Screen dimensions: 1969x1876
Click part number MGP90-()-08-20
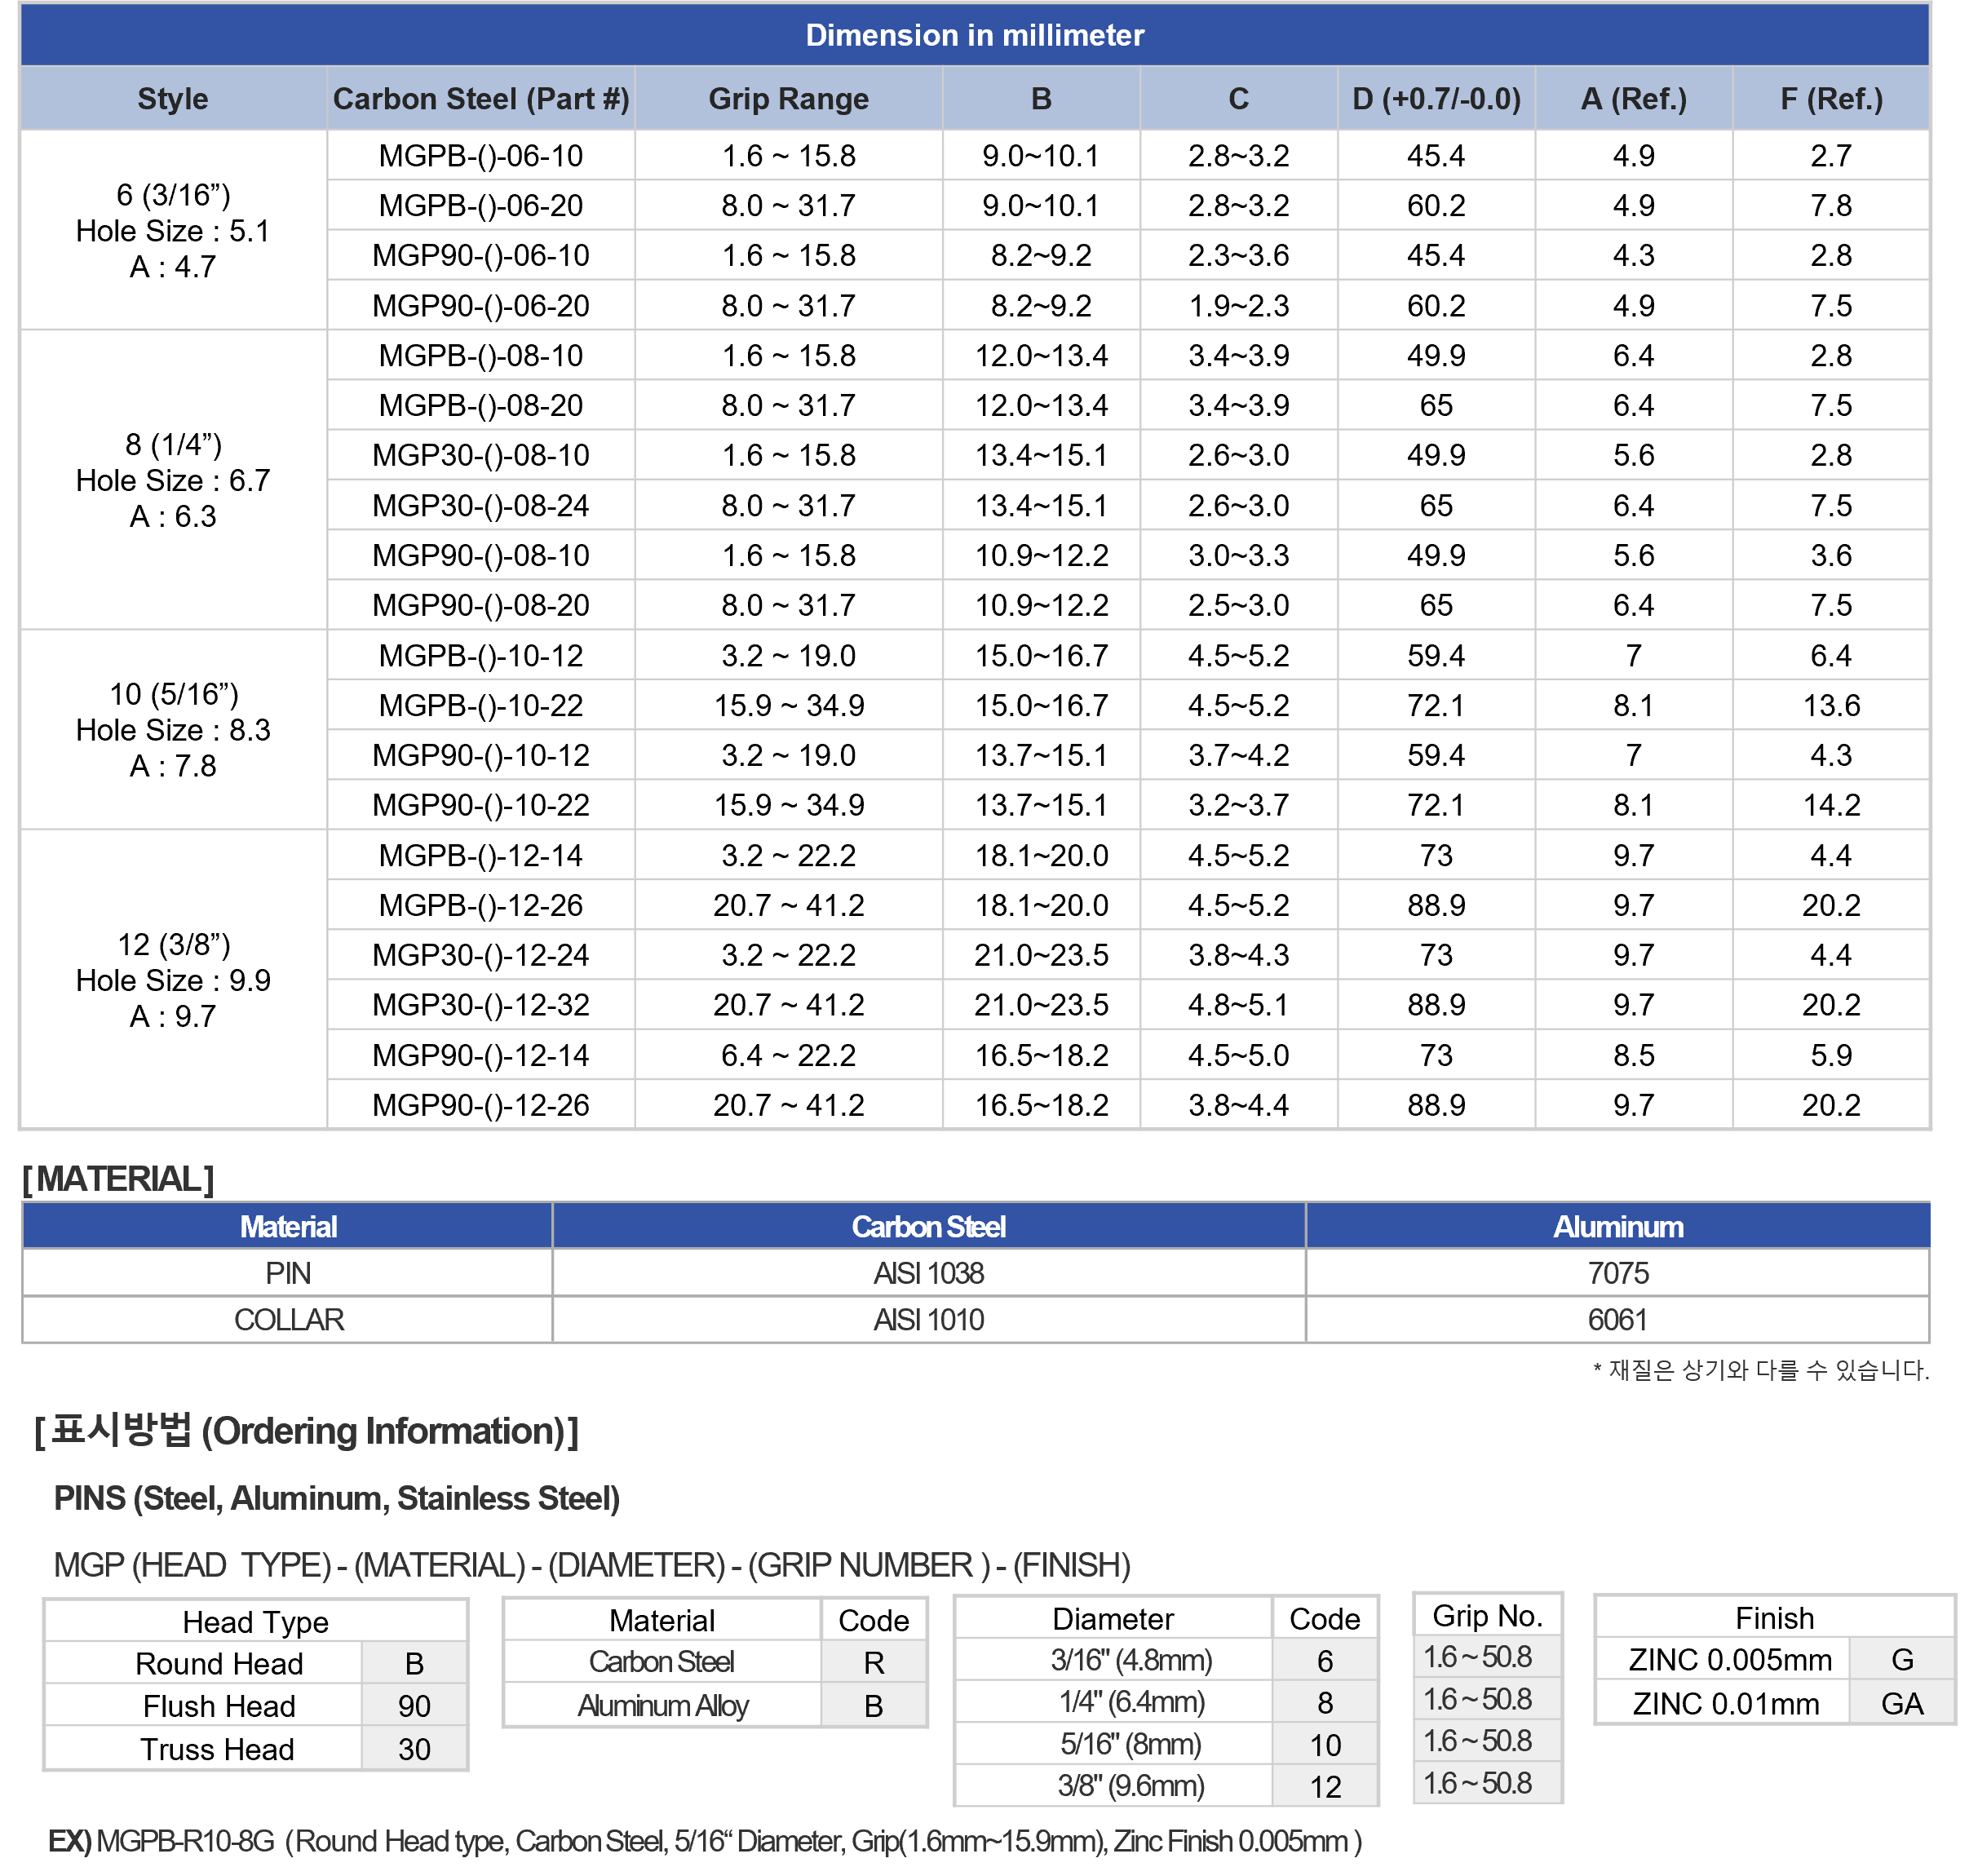point(481,606)
